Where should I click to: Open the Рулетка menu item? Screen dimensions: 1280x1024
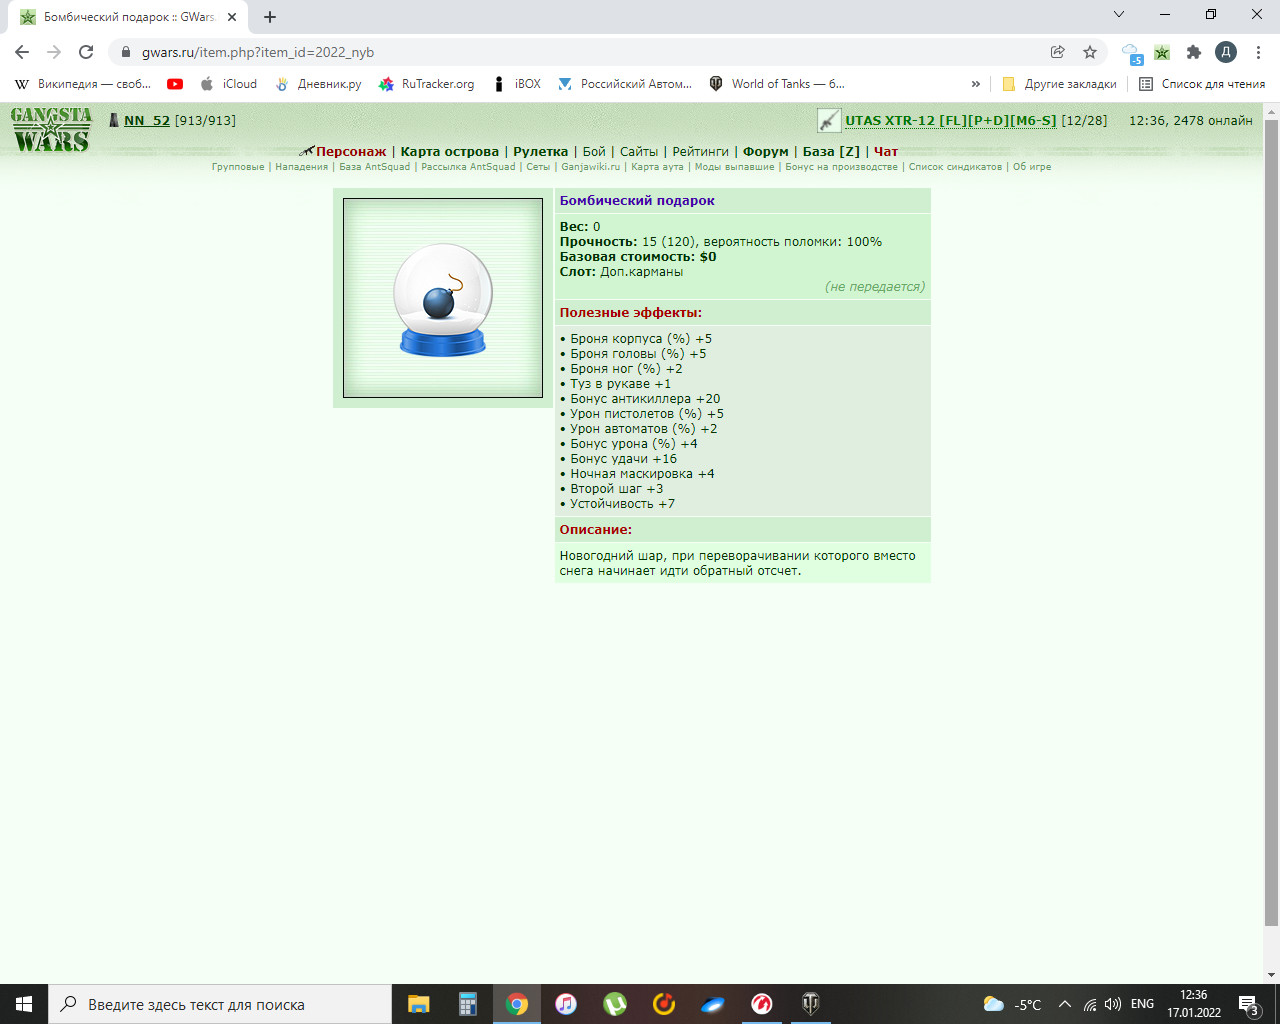(541, 152)
